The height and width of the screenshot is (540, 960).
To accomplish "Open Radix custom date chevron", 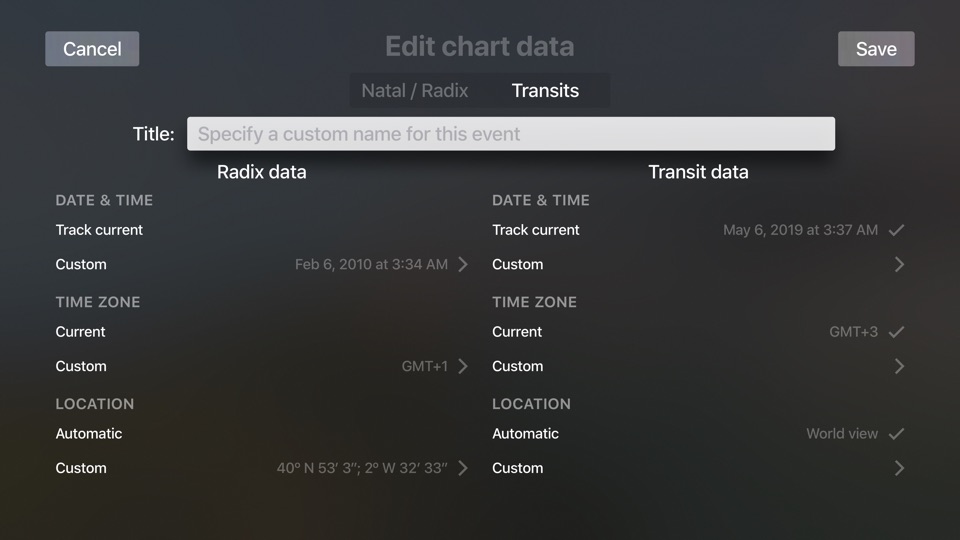I will click(x=463, y=265).
